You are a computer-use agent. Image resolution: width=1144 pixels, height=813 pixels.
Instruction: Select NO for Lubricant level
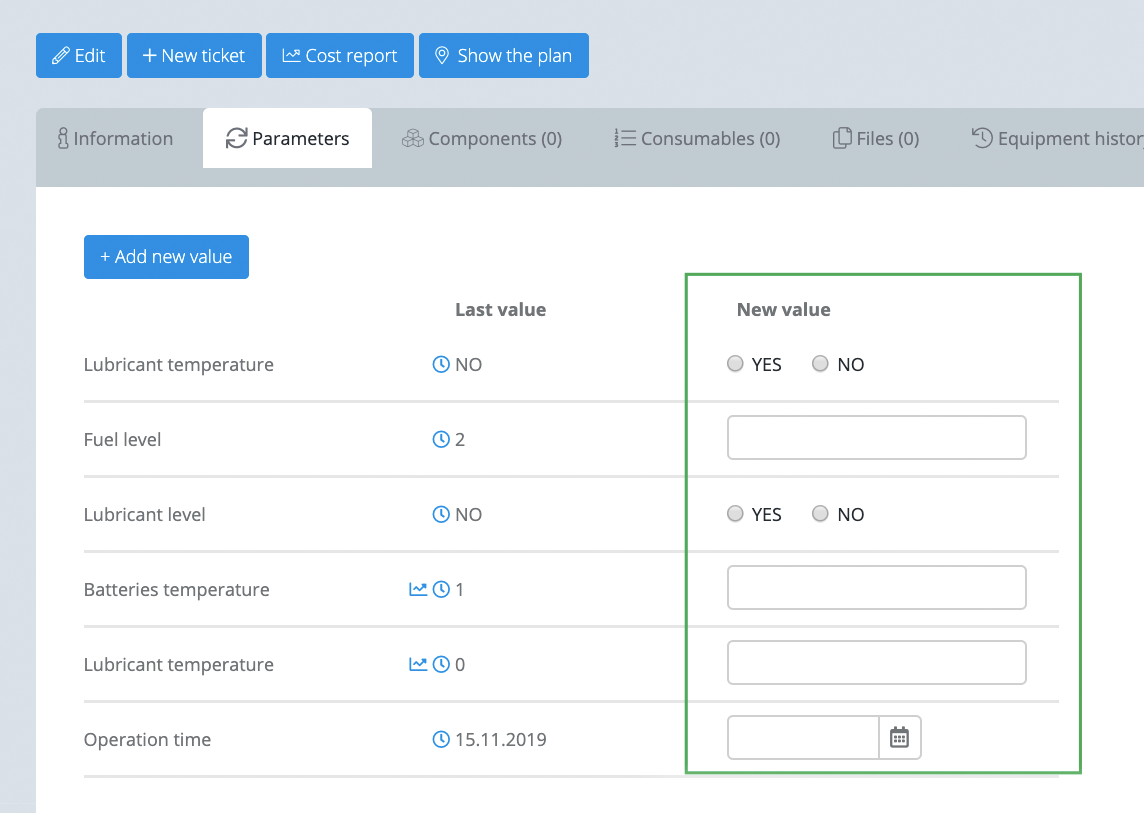pos(820,514)
